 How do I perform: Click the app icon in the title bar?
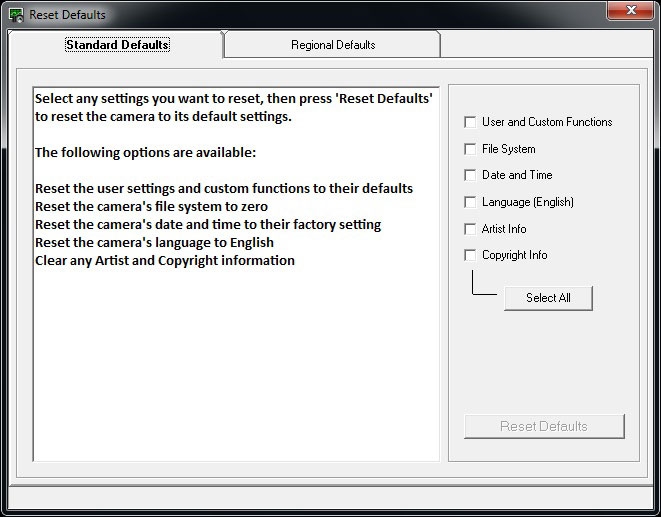[x=16, y=15]
